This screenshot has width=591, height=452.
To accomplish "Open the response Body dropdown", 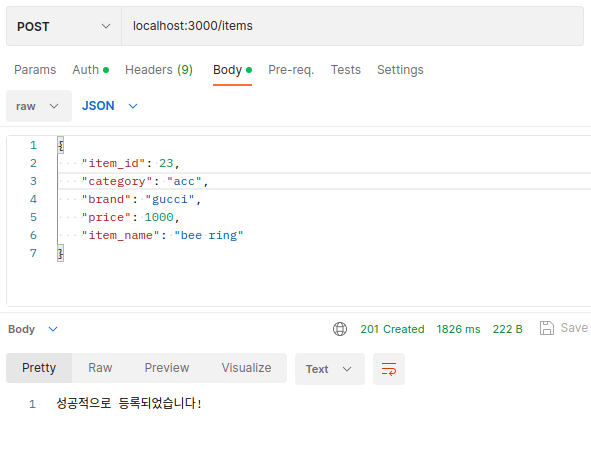I will [x=33, y=329].
